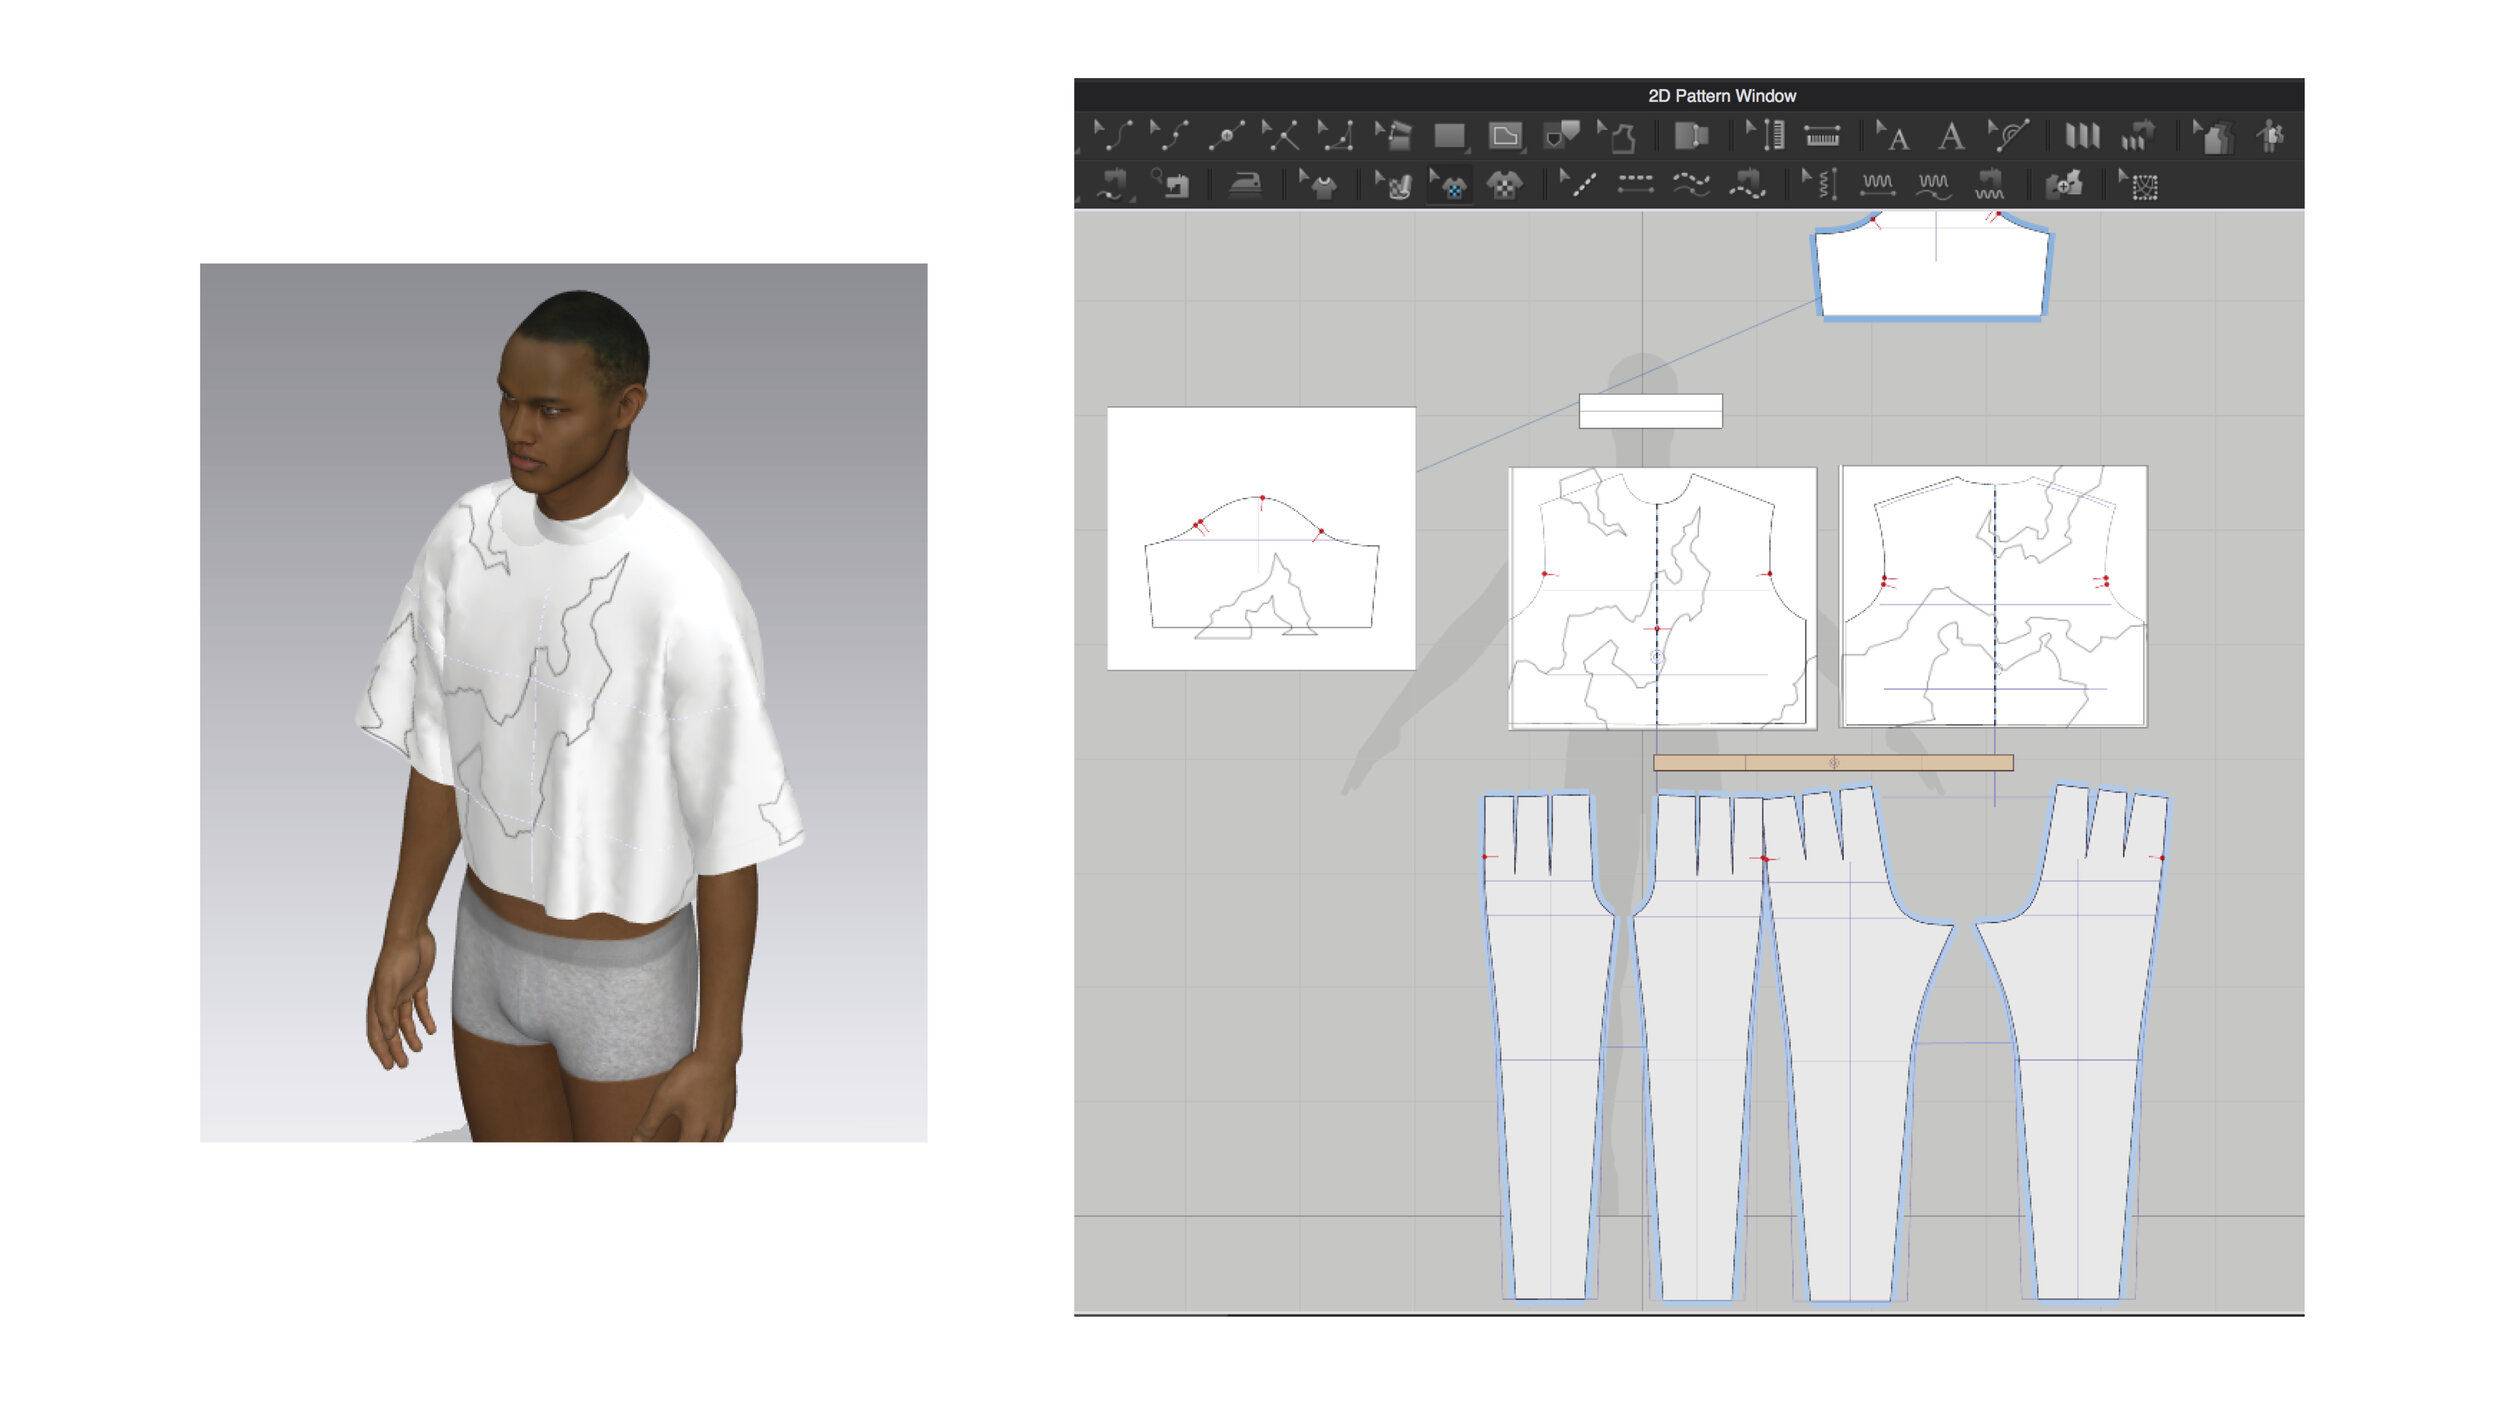The image size is (2500, 1406).
Task: Click the arrow with plain t-shirt tool
Action: click(1318, 185)
